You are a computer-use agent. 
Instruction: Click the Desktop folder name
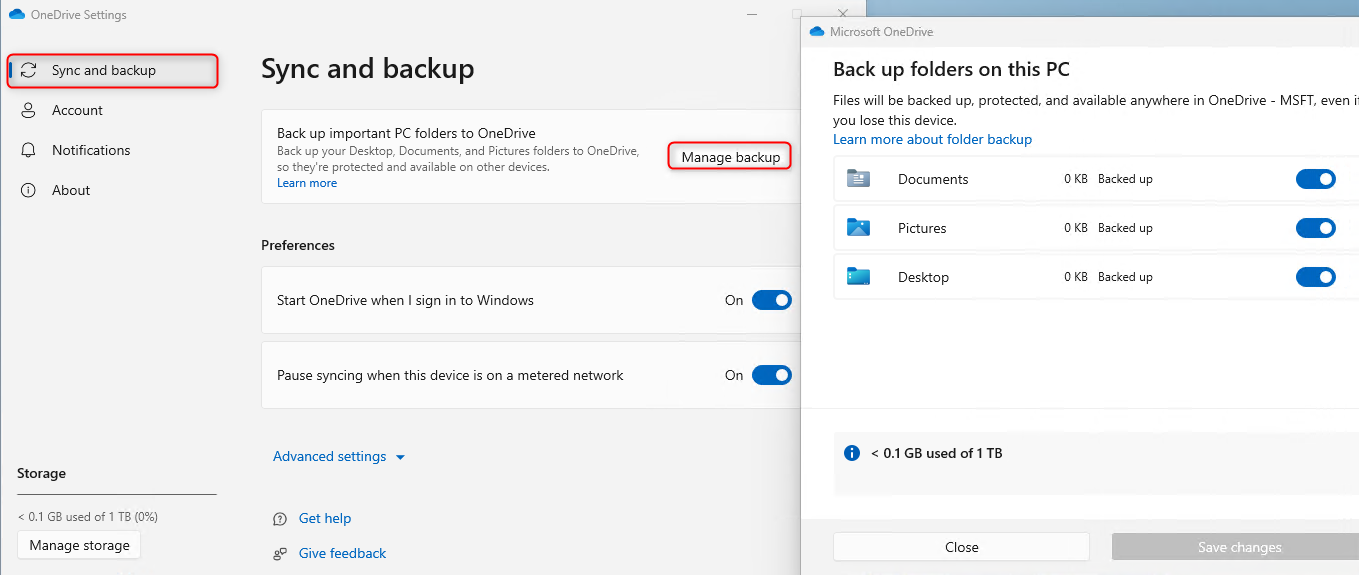tap(923, 277)
